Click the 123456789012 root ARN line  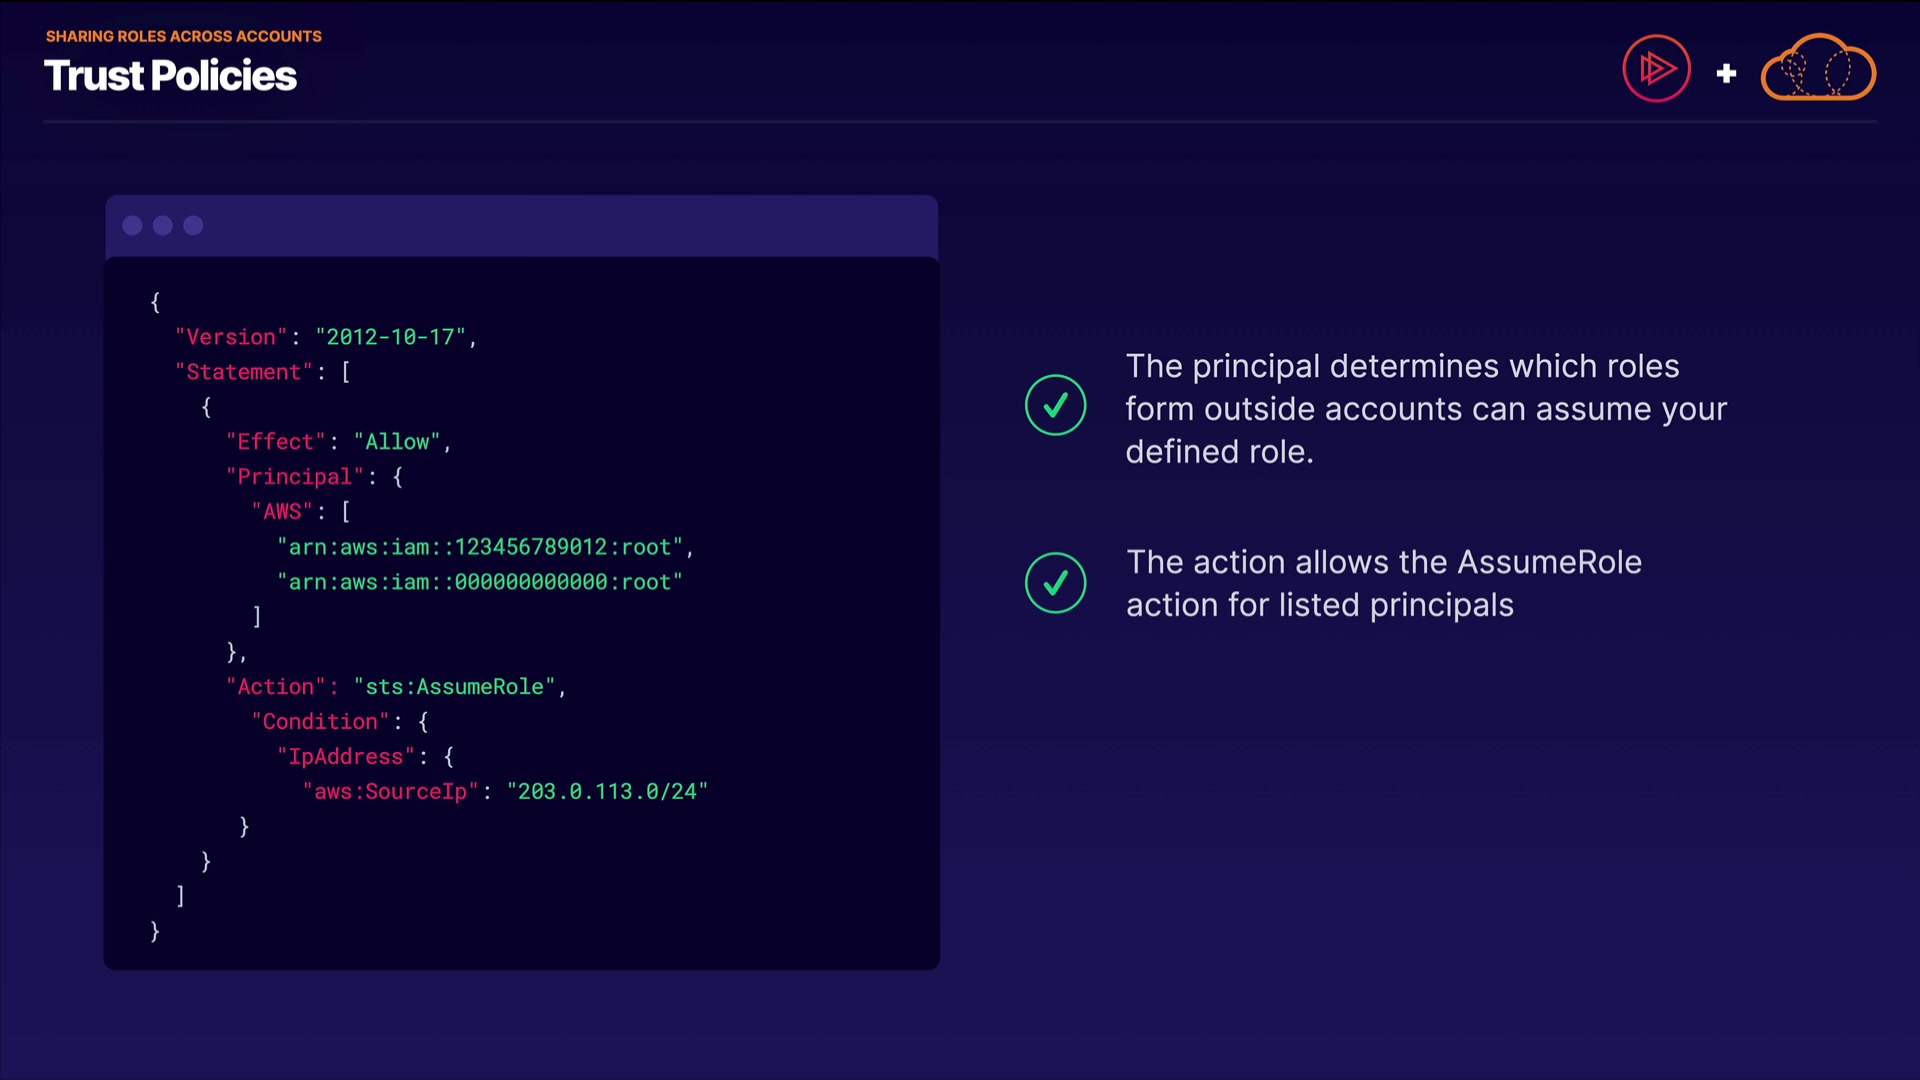pos(480,547)
